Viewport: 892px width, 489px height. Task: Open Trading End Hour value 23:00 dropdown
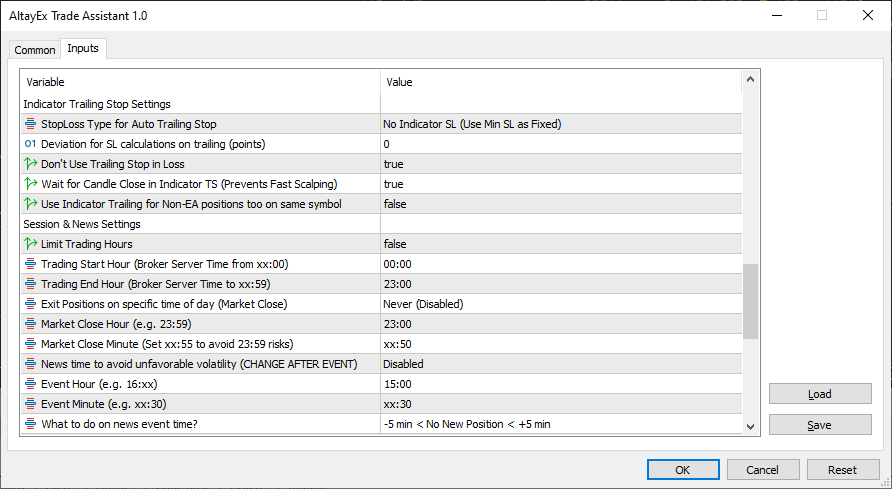(561, 284)
